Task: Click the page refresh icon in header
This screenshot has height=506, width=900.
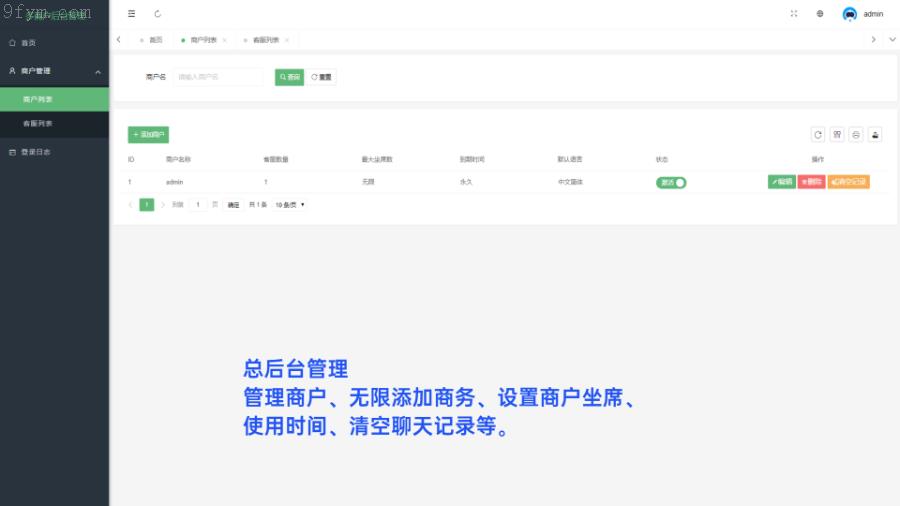Action: click(x=158, y=14)
